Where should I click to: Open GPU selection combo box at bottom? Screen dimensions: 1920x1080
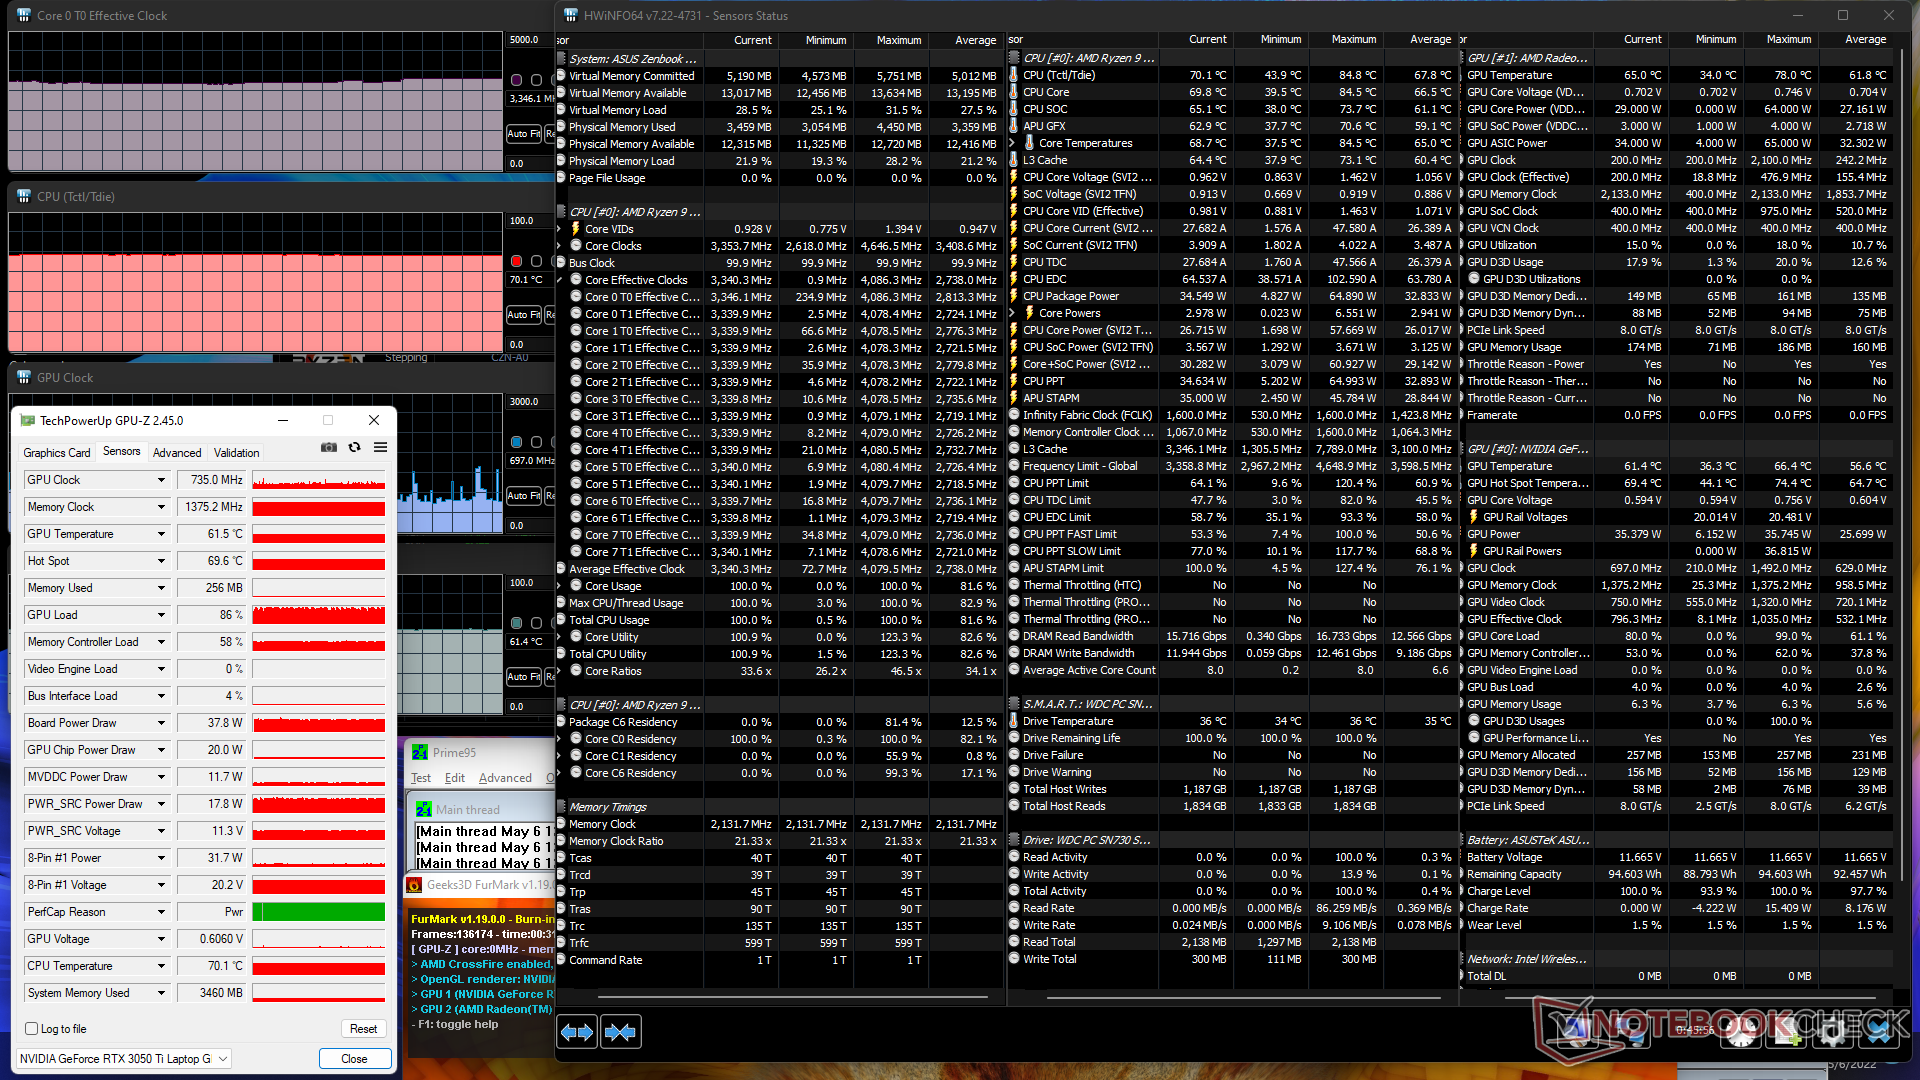point(124,1059)
